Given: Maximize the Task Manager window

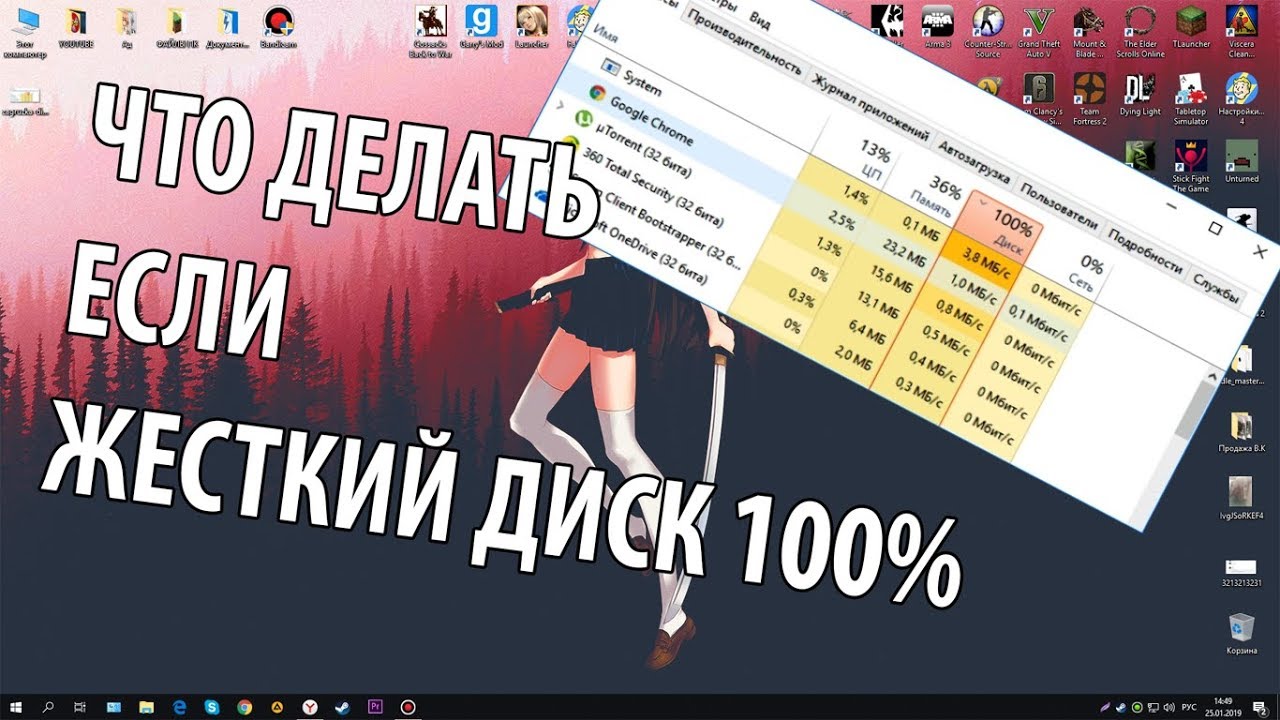Looking at the screenshot, I should (x=1215, y=229).
